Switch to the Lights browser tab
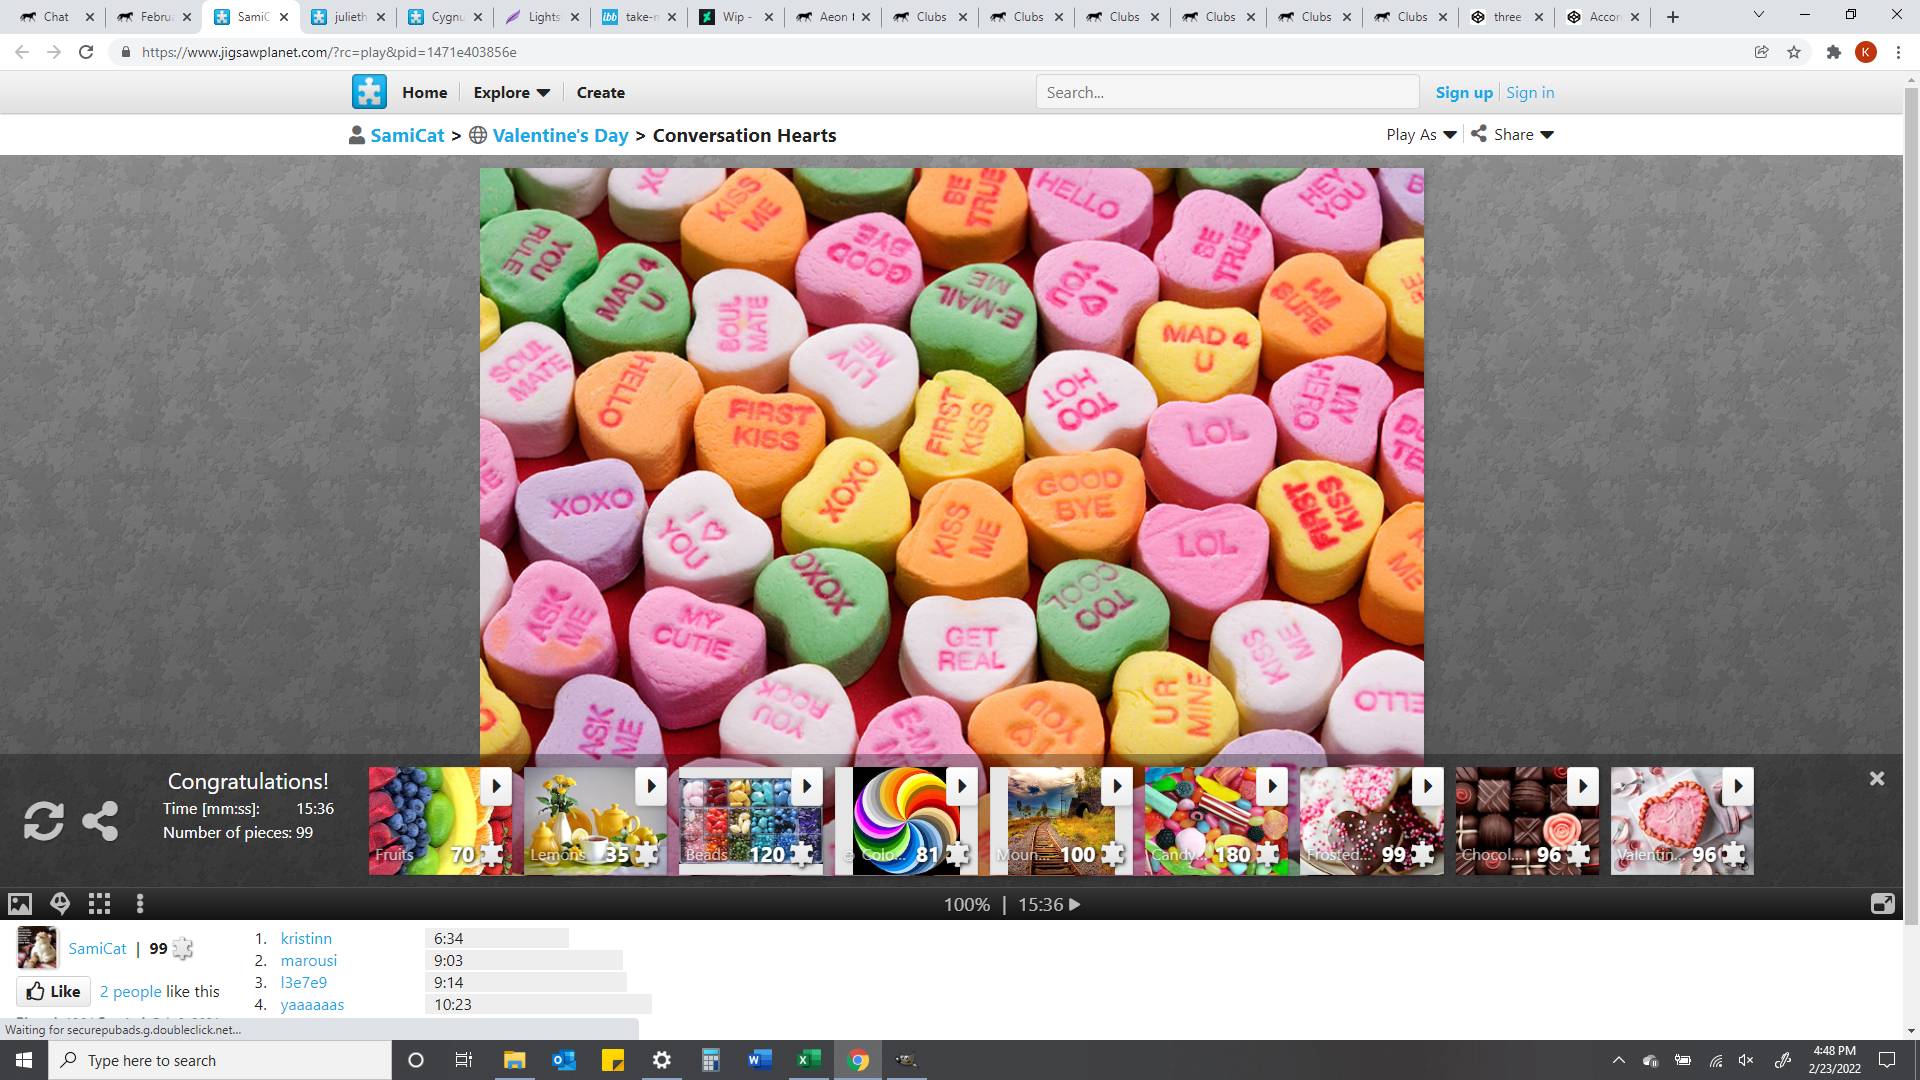Image resolution: width=1920 pixels, height=1080 pixels. 543,16
